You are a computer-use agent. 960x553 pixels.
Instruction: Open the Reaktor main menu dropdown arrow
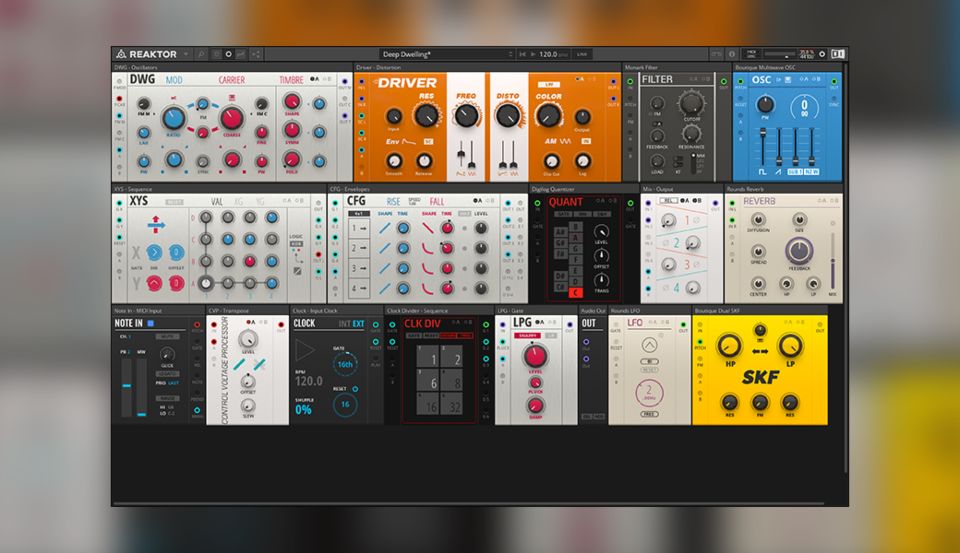click(x=188, y=54)
